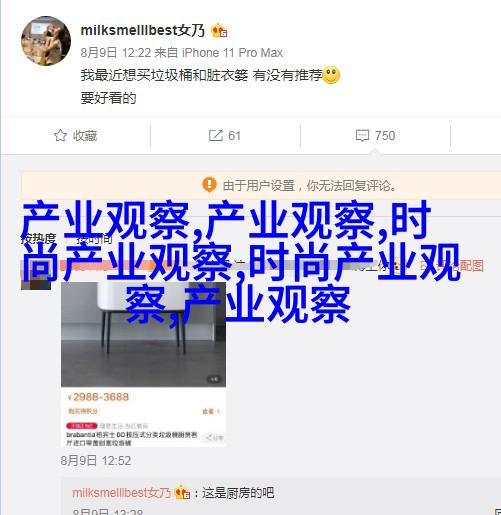
Task: Click the smiley emoji in the post text
Action: [x=331, y=75]
